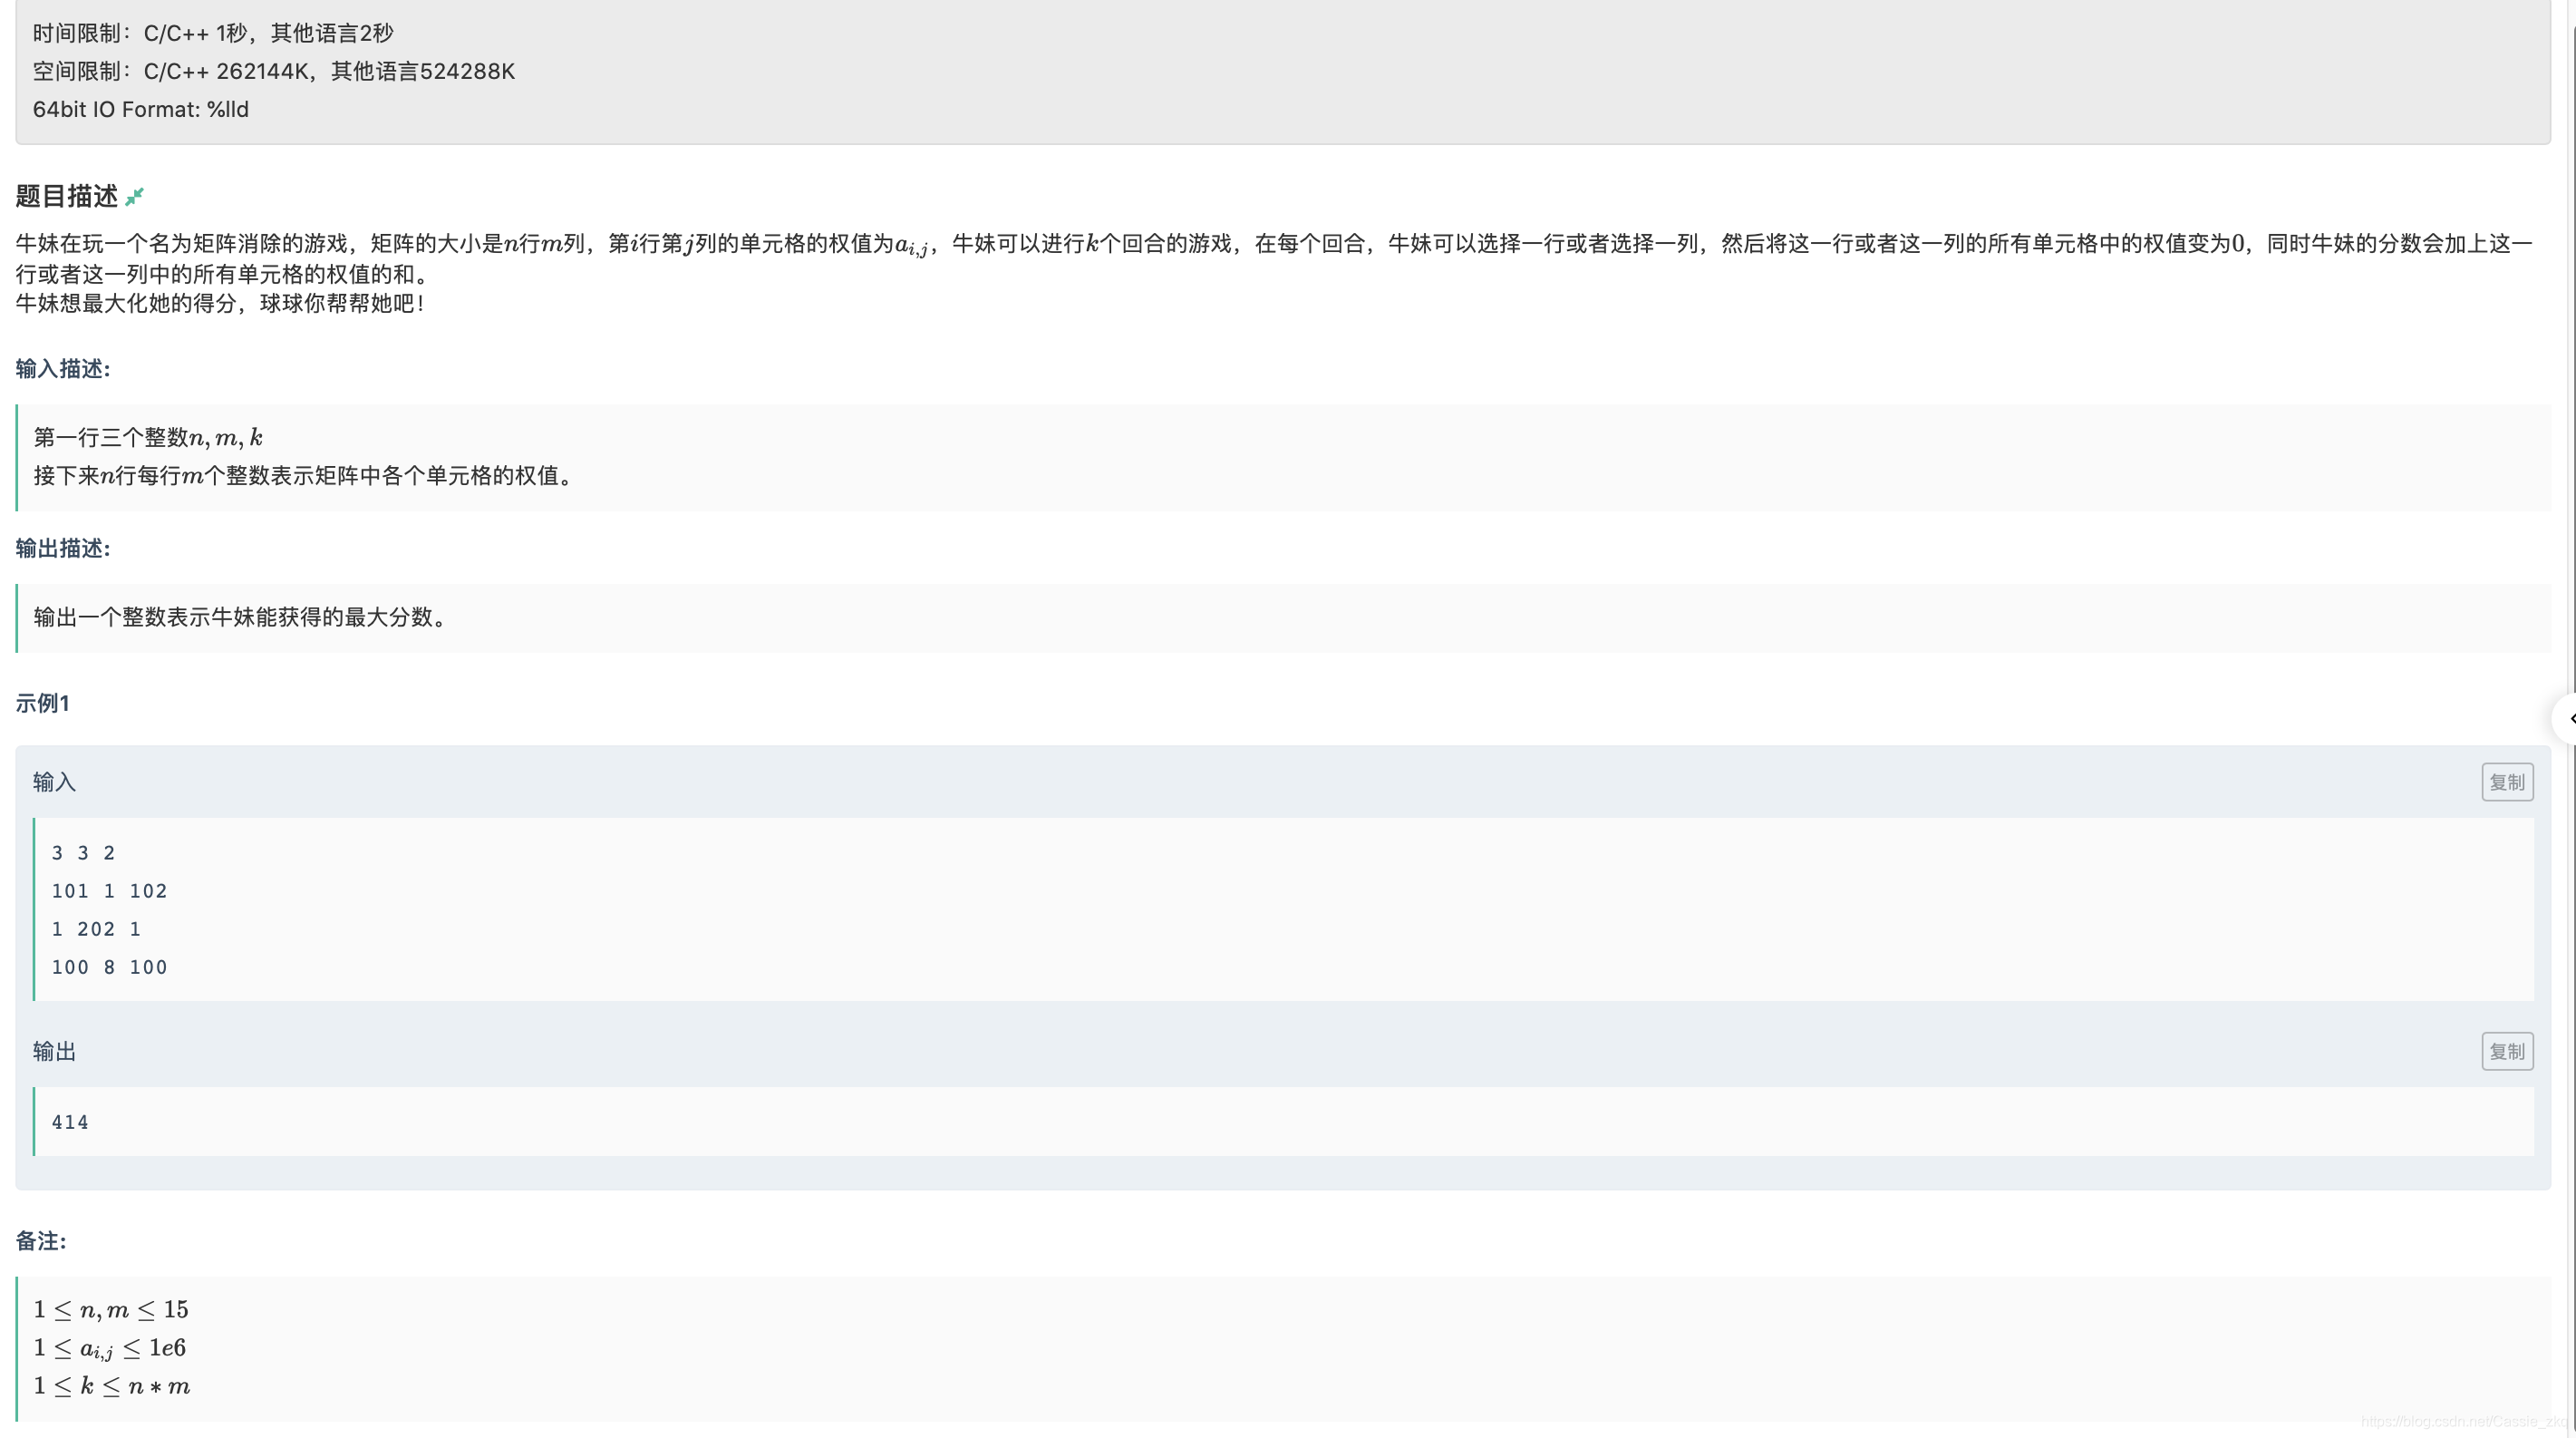Click the memory limit line 空间限制

pos(274,71)
